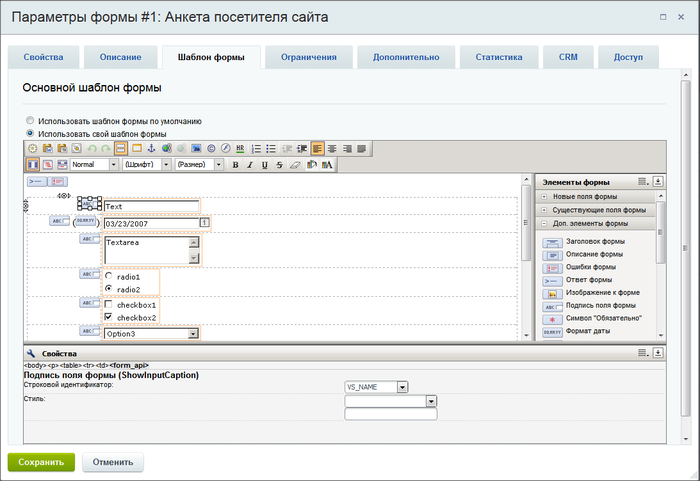The height and width of the screenshot is (481, 700).
Task: Select Использовать шаблон формы по умолчанию
Action: click(30, 121)
